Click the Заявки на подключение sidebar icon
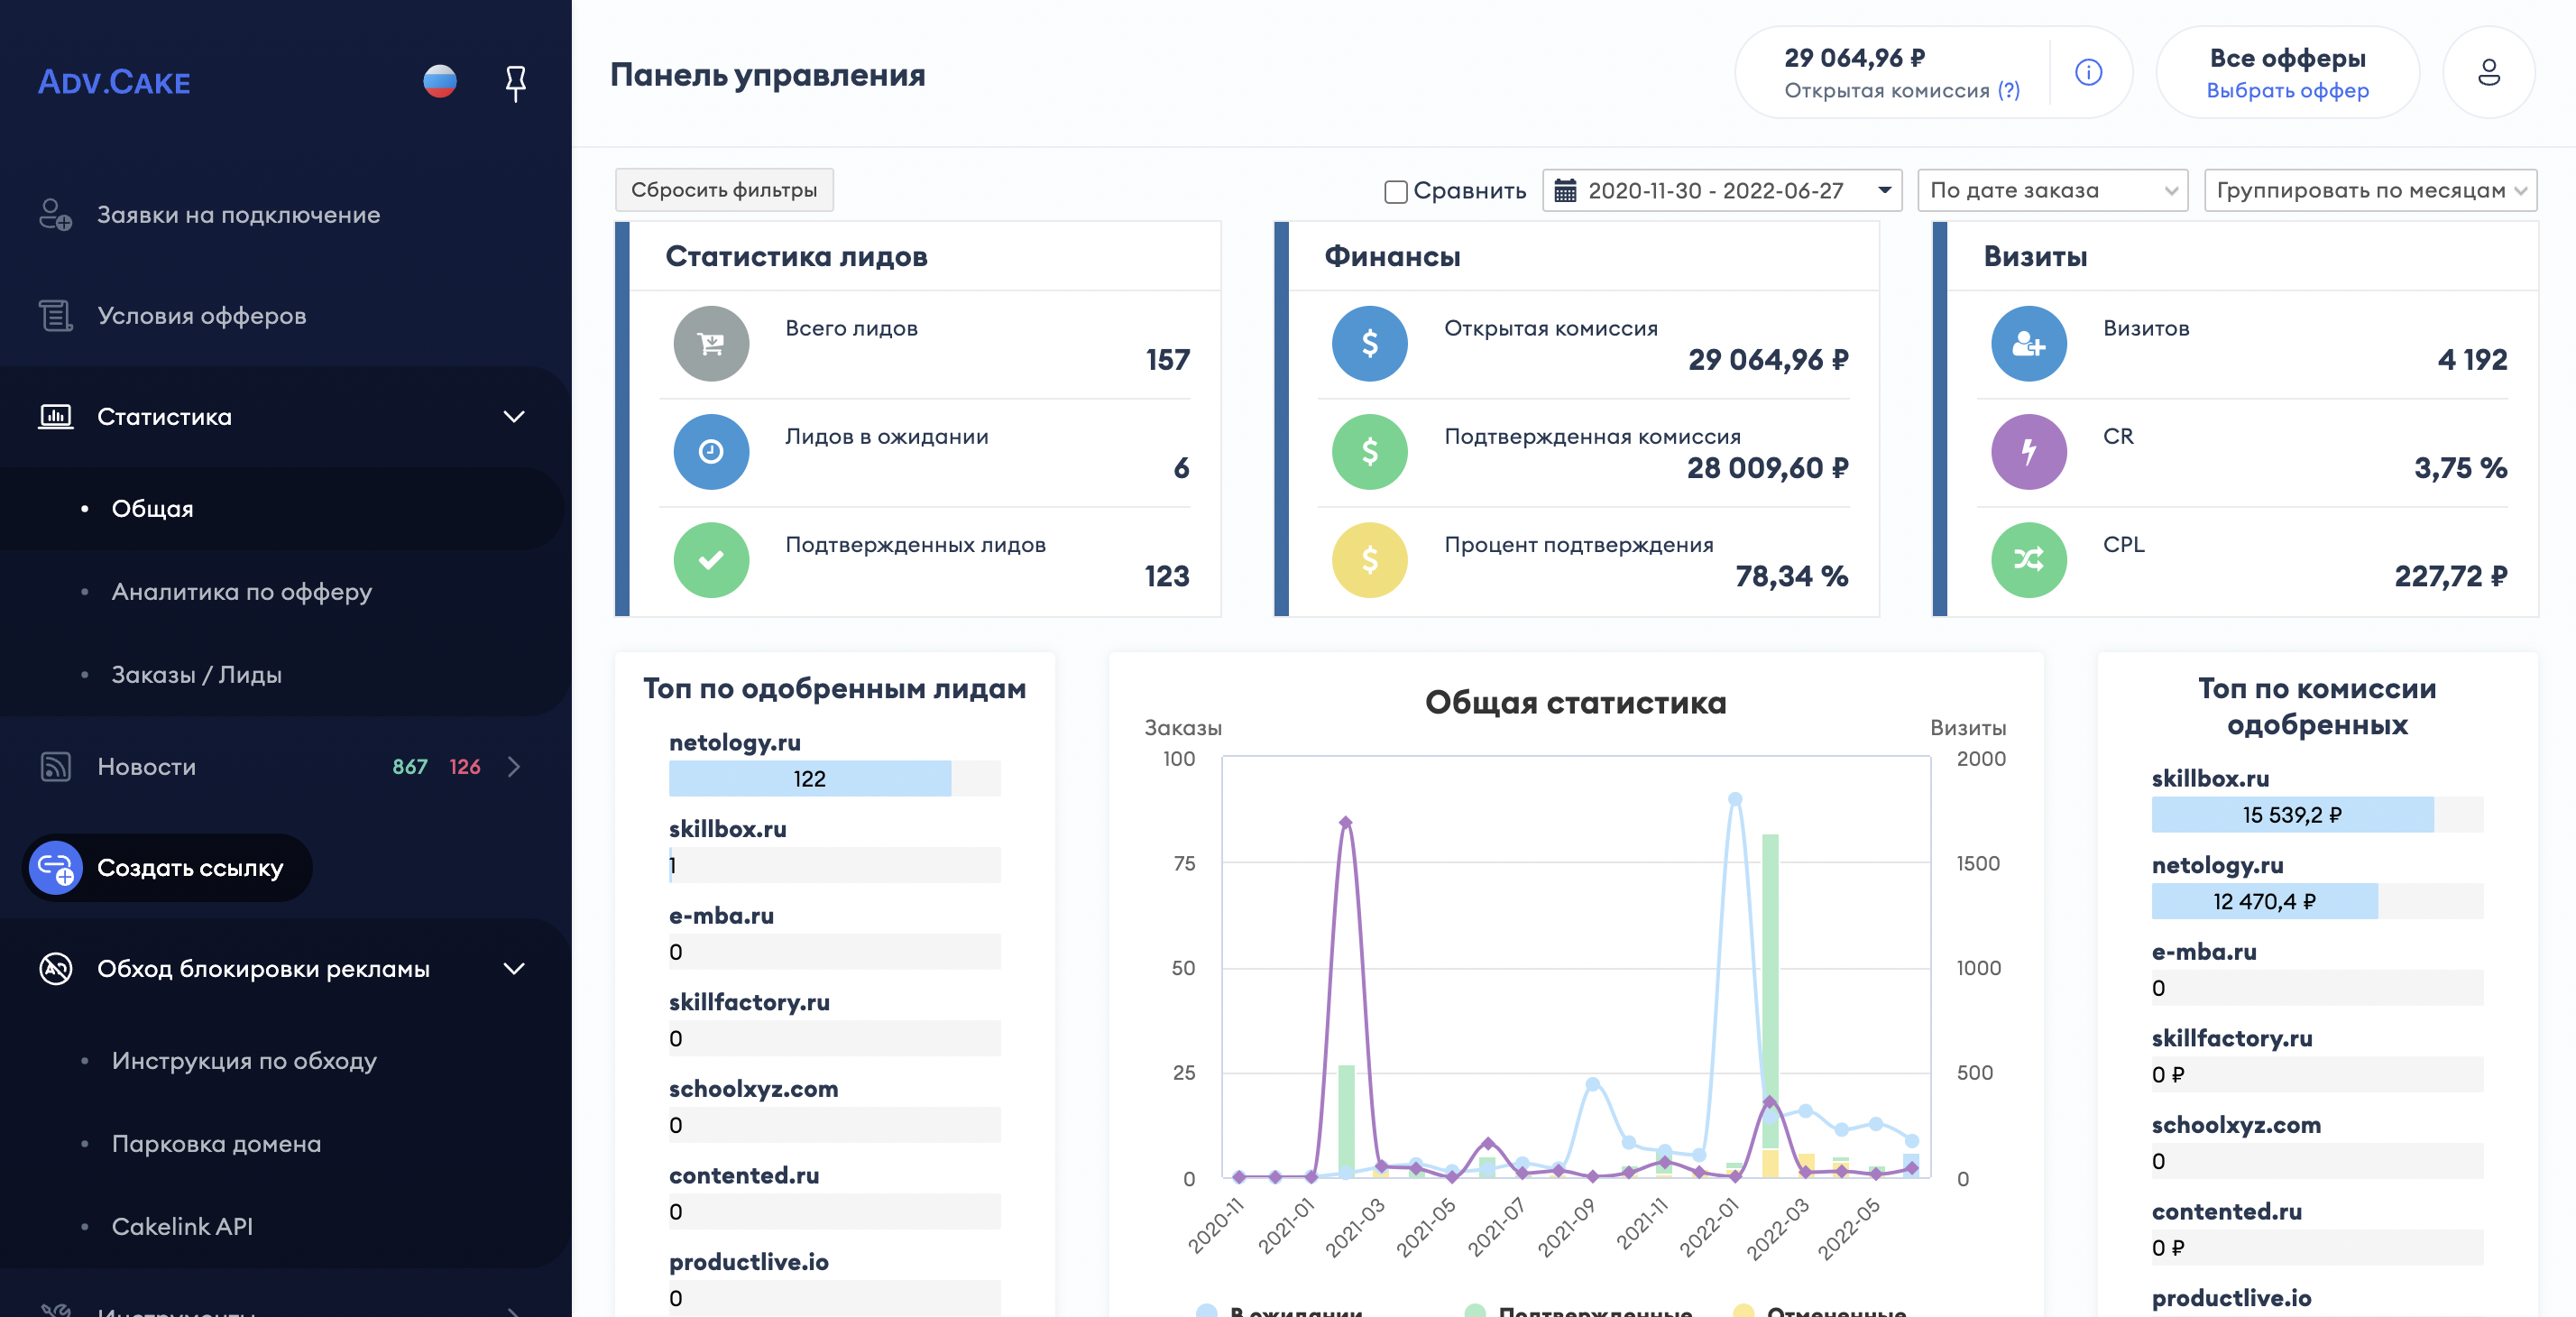The image size is (2576, 1317). tap(55, 215)
